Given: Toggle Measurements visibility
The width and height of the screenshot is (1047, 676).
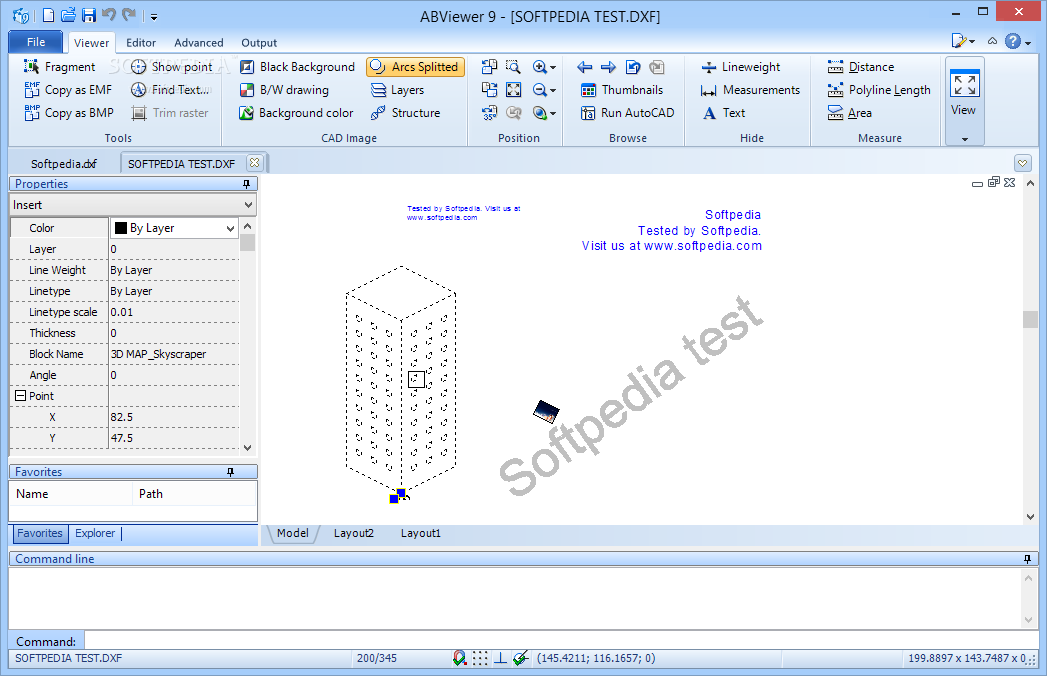Looking at the screenshot, I should click(750, 90).
